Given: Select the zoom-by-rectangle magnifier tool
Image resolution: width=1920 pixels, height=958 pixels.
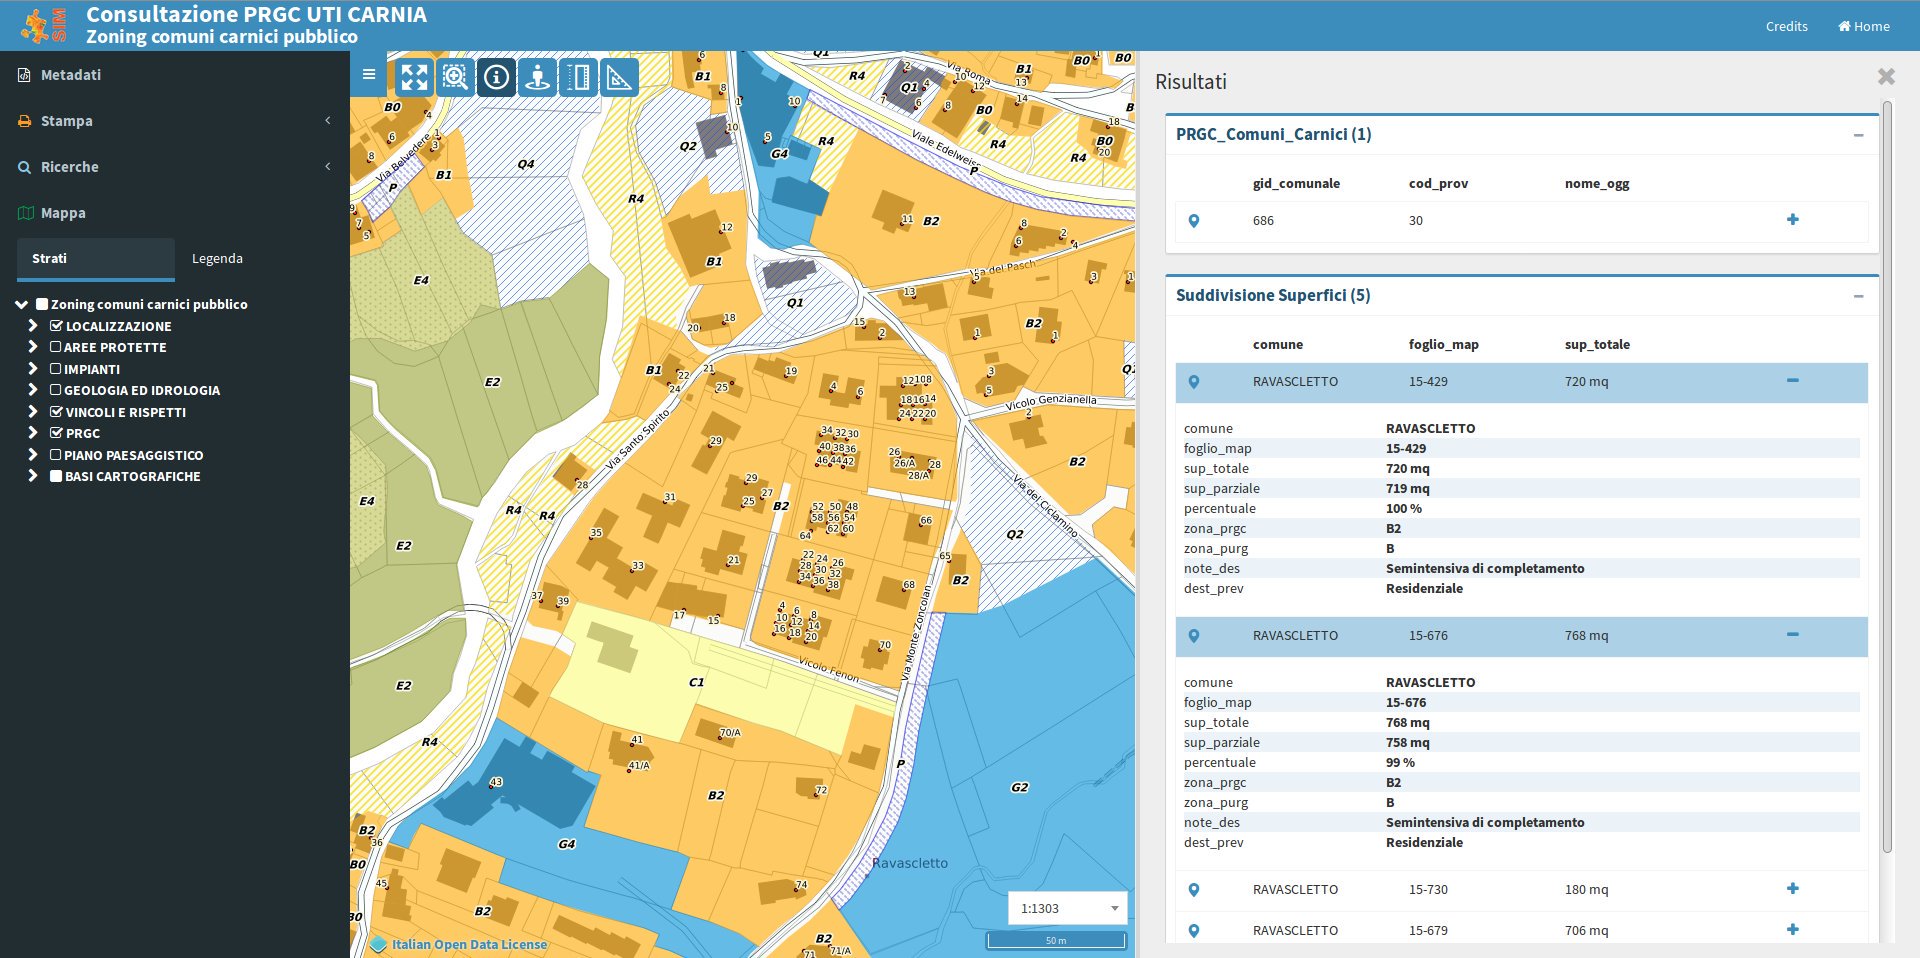Looking at the screenshot, I should coord(455,76).
